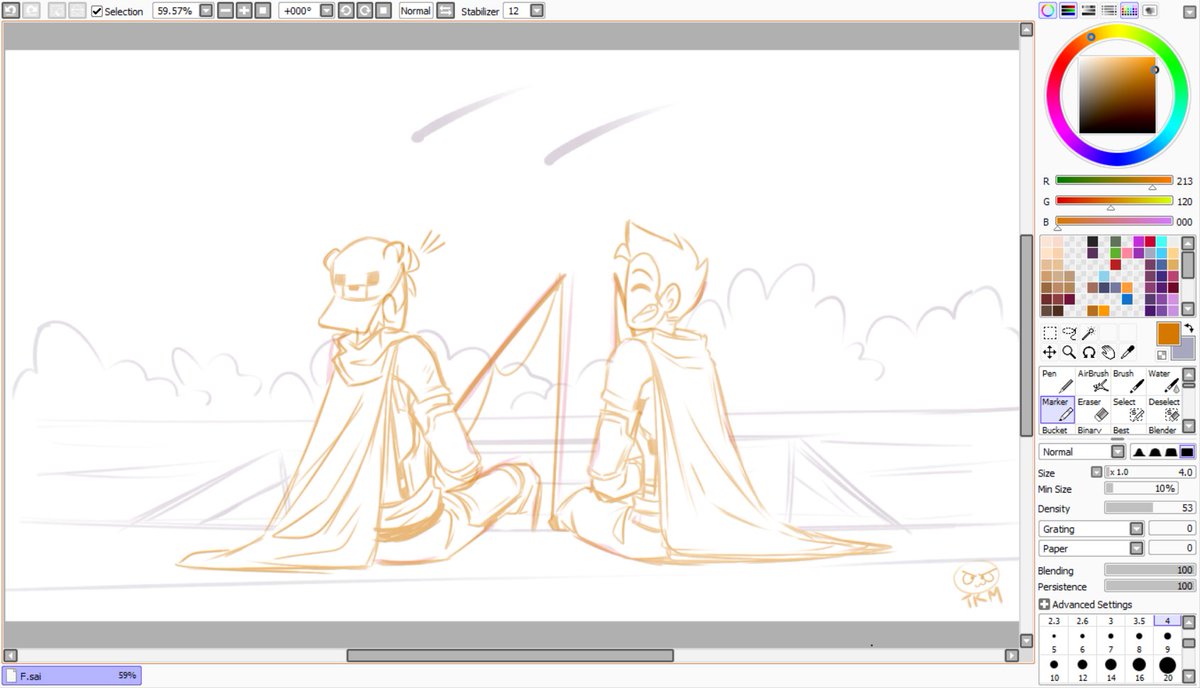Select the Zoom magnifier tool
The image size is (1200, 688).
tap(1069, 352)
